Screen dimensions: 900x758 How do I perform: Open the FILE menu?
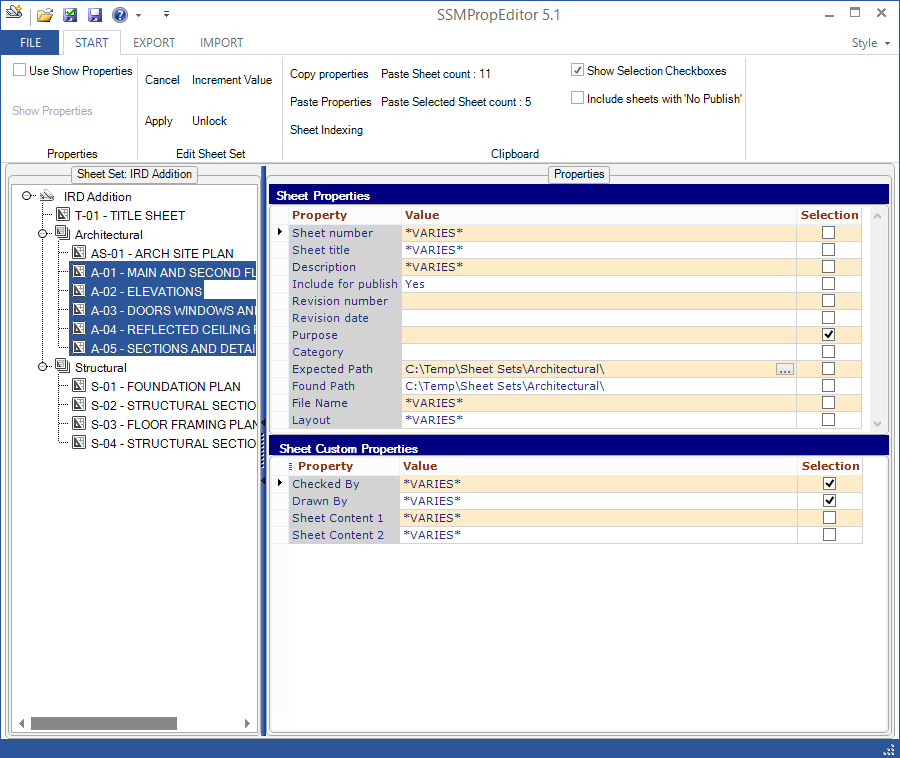pyautogui.click(x=30, y=43)
